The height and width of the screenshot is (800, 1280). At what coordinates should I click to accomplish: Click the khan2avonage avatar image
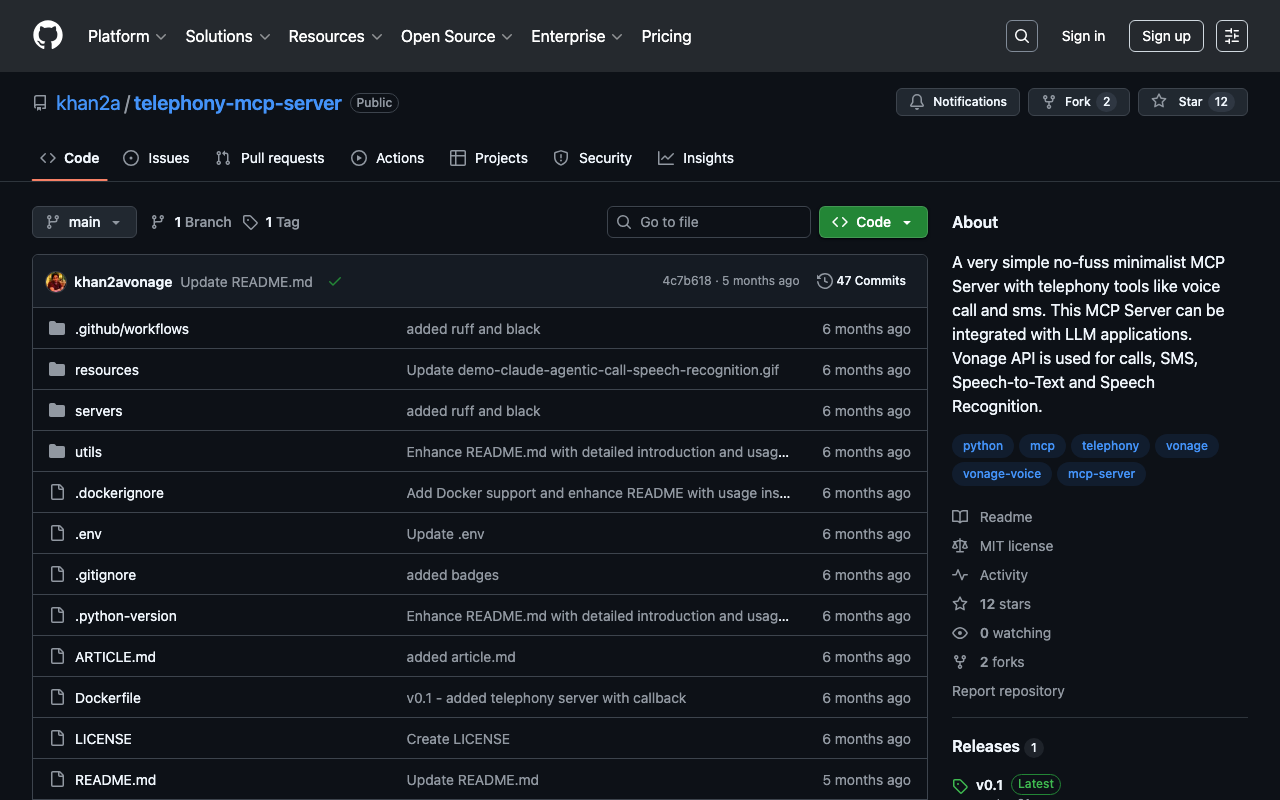[56, 282]
